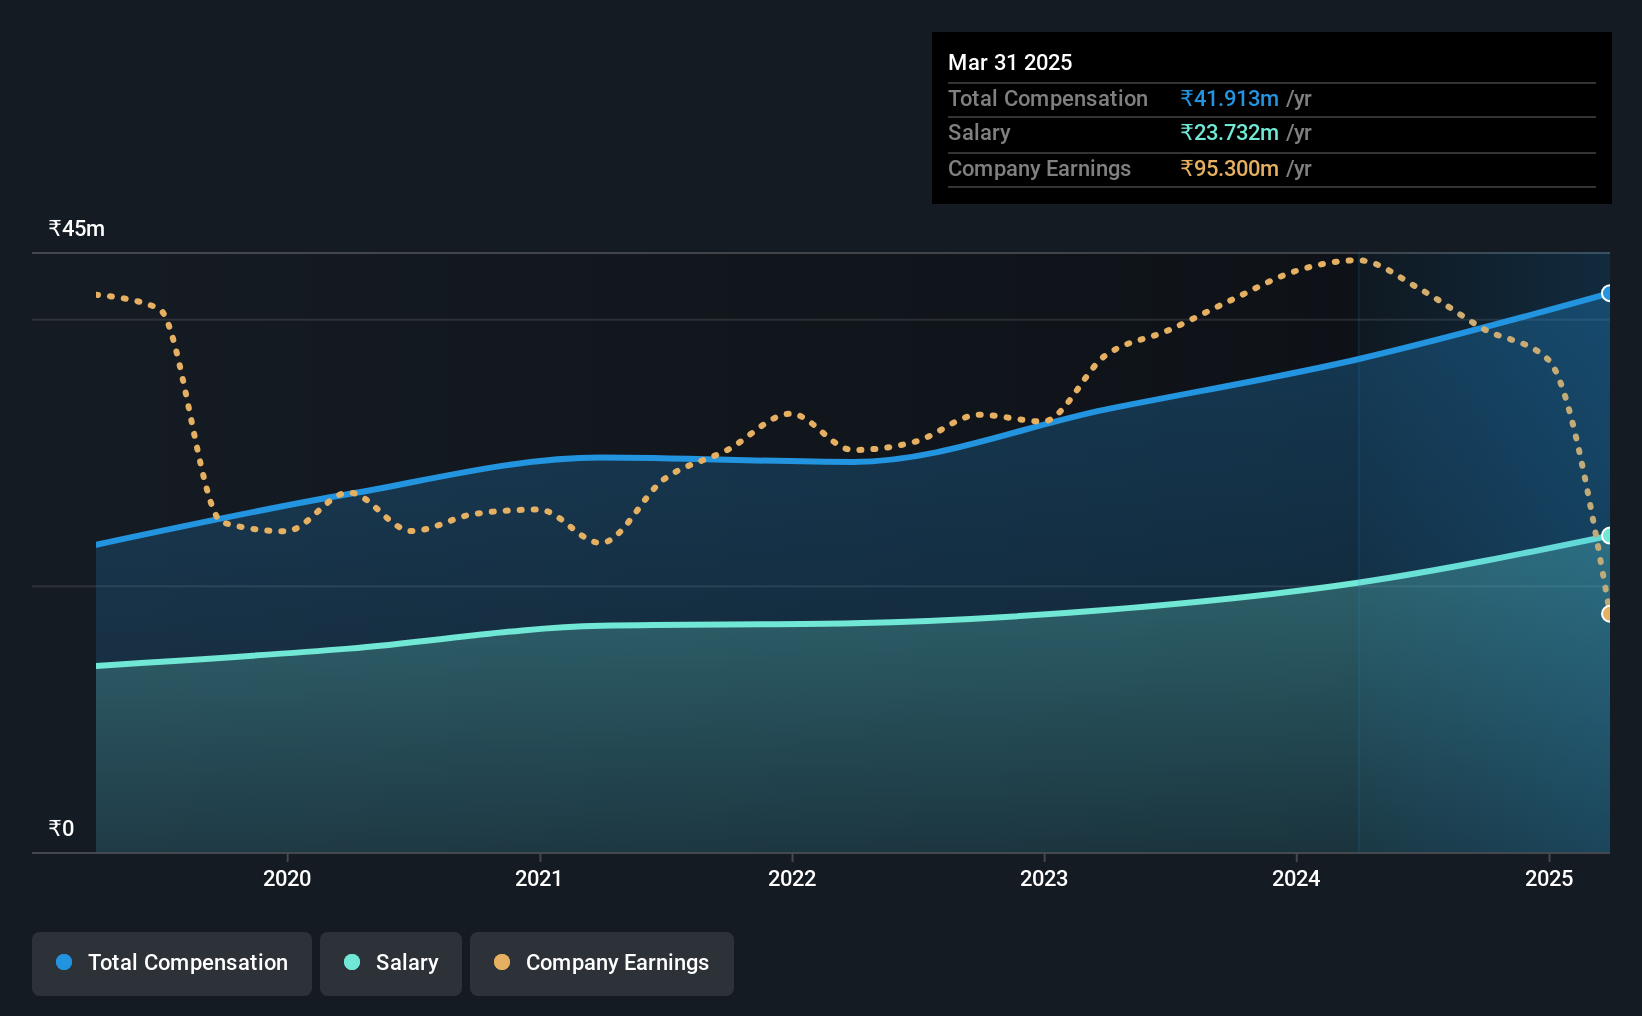This screenshot has height=1016, width=1642.
Task: Click the ₹95.300m company earnings value
Action: pos(1229,168)
